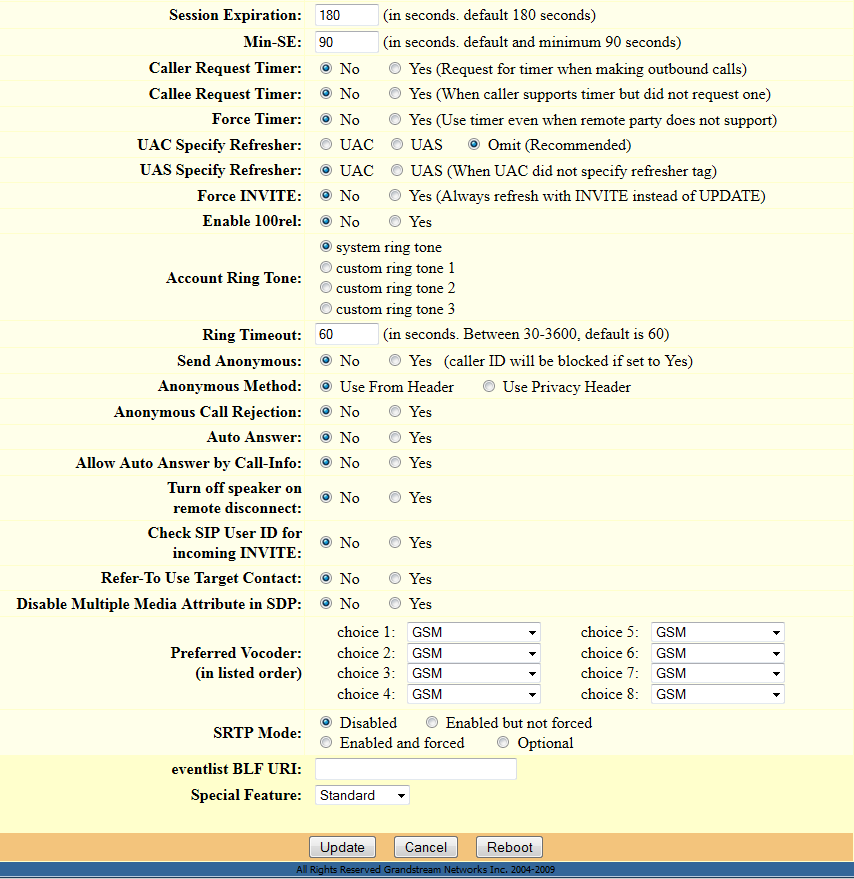Click the Cancel button

tap(426, 847)
